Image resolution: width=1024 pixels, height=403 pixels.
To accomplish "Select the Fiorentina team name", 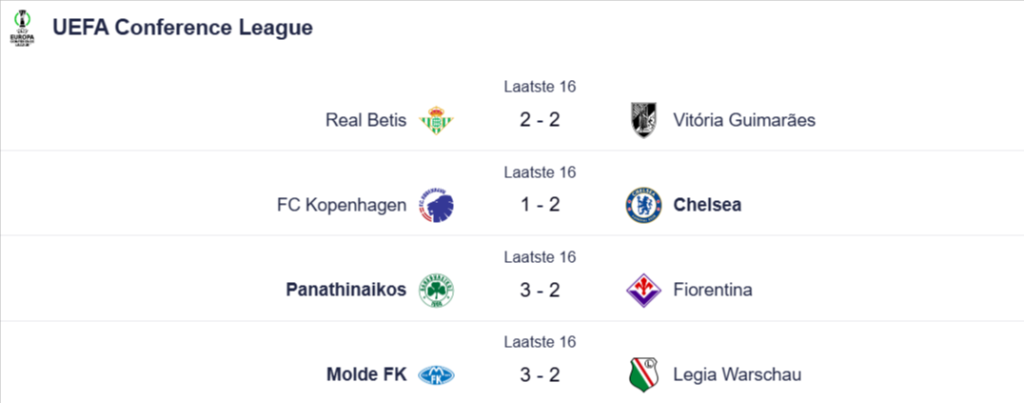I will (713, 290).
